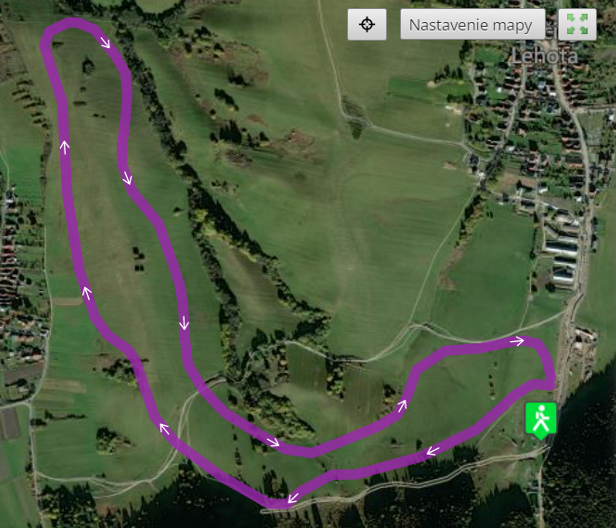
Task: Click the down-right arrow just before the route's bottom curve
Action: [x=273, y=442]
